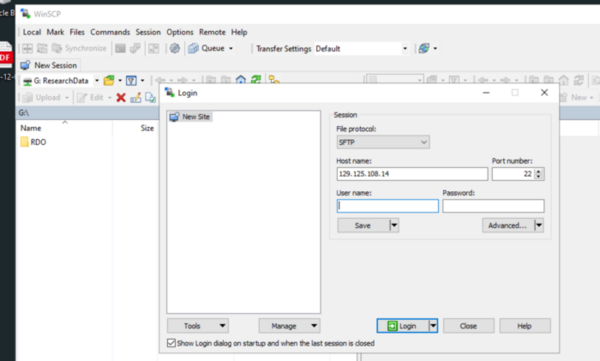600x361 pixels.
Task: Toggle Show Login dialog on startup checkbox
Action: coord(171,343)
